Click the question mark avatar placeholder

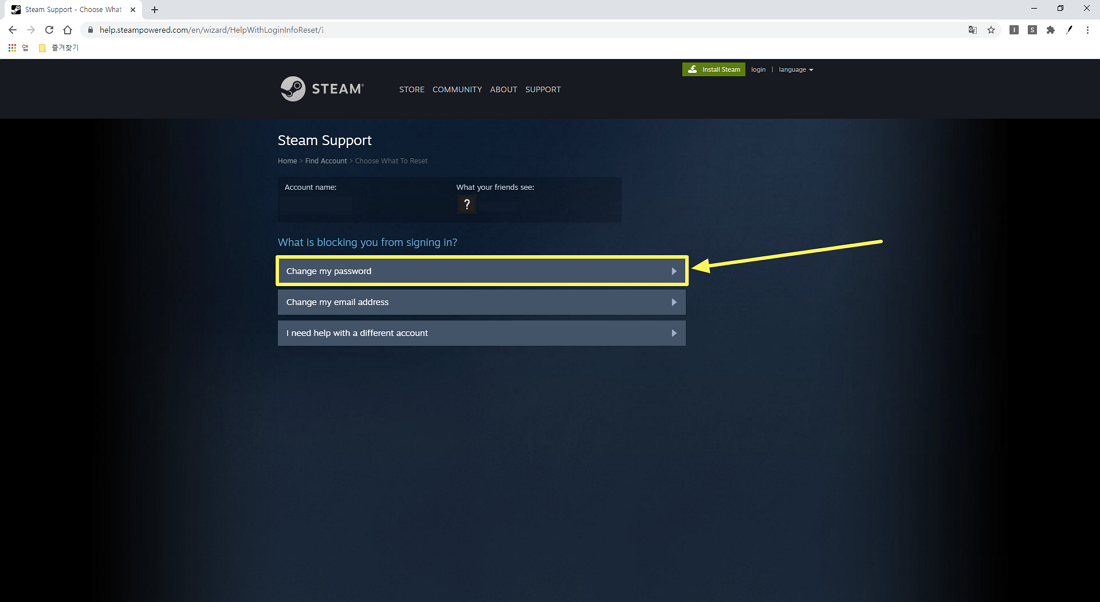coord(467,204)
